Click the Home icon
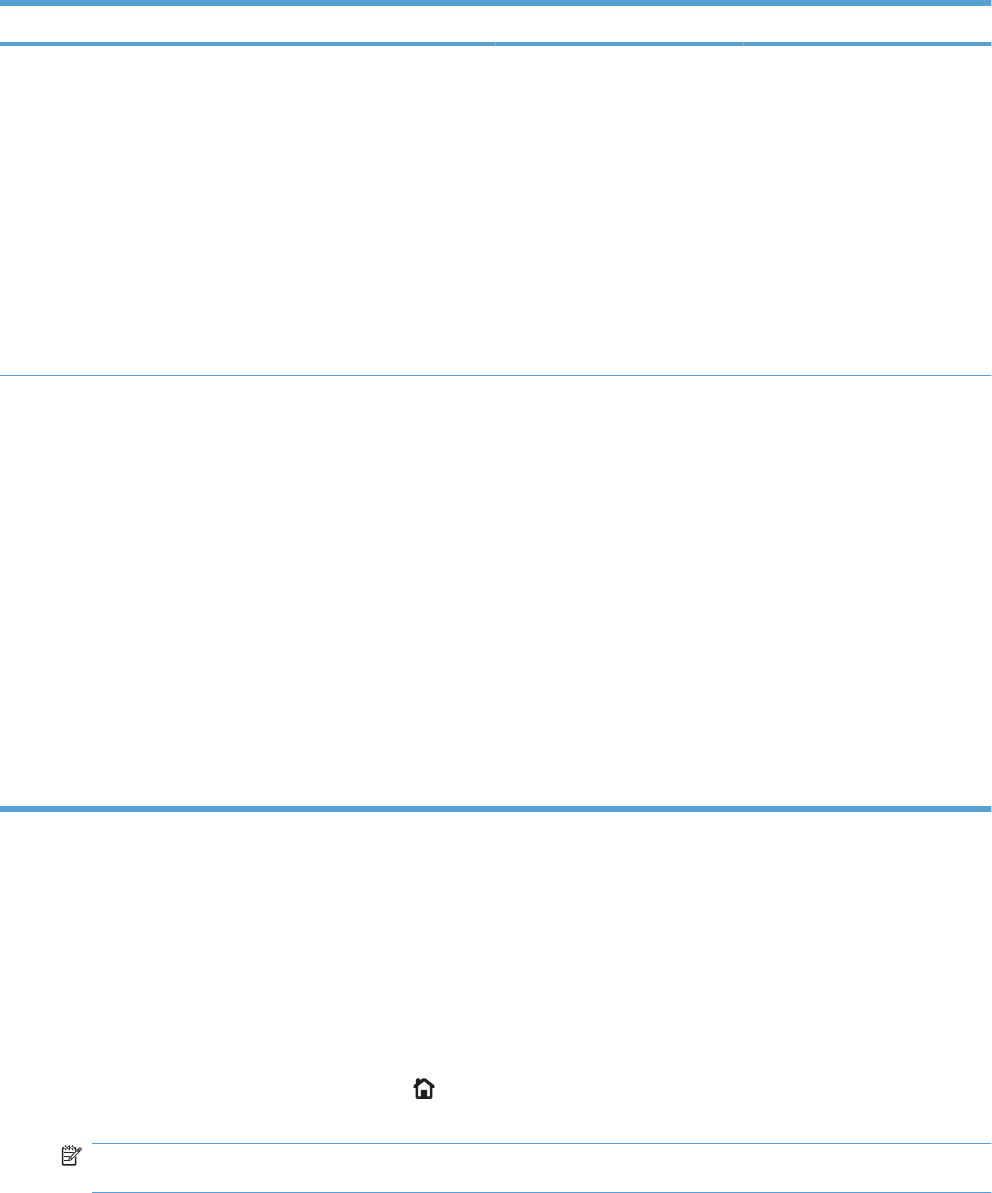Image resolution: width=992 pixels, height=1193 pixels. [424, 1089]
